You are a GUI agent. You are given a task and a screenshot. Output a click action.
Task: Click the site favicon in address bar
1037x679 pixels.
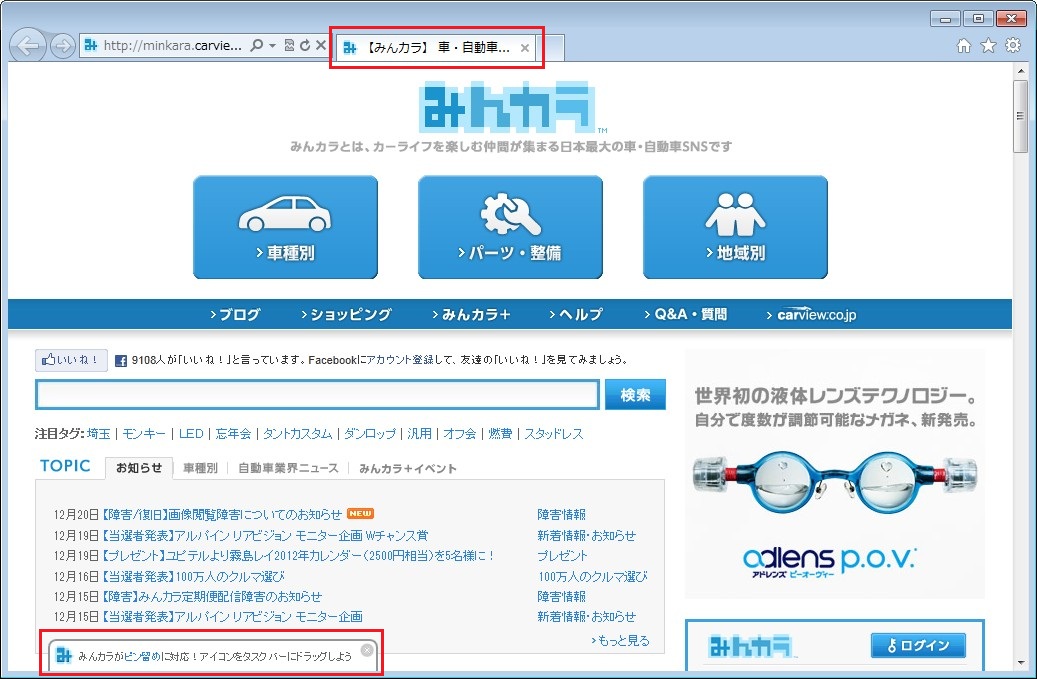[91, 45]
